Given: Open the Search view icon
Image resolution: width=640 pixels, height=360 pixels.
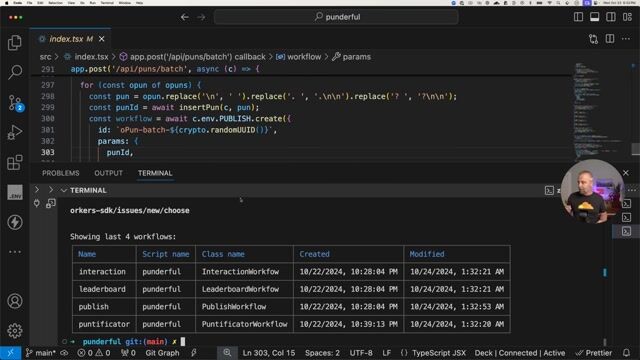Looking at the screenshot, I should tap(15, 72).
